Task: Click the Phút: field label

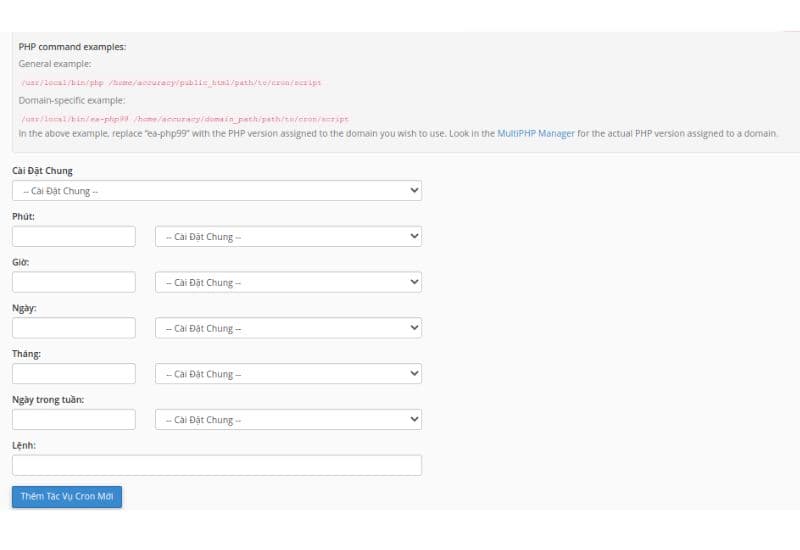Action: click(x=25, y=216)
